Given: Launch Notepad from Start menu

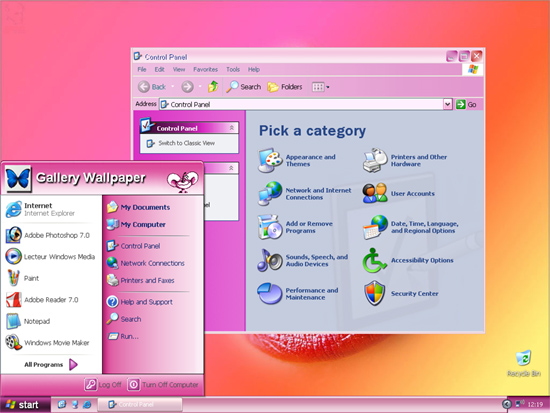Looking at the screenshot, I should click(x=28, y=321).
